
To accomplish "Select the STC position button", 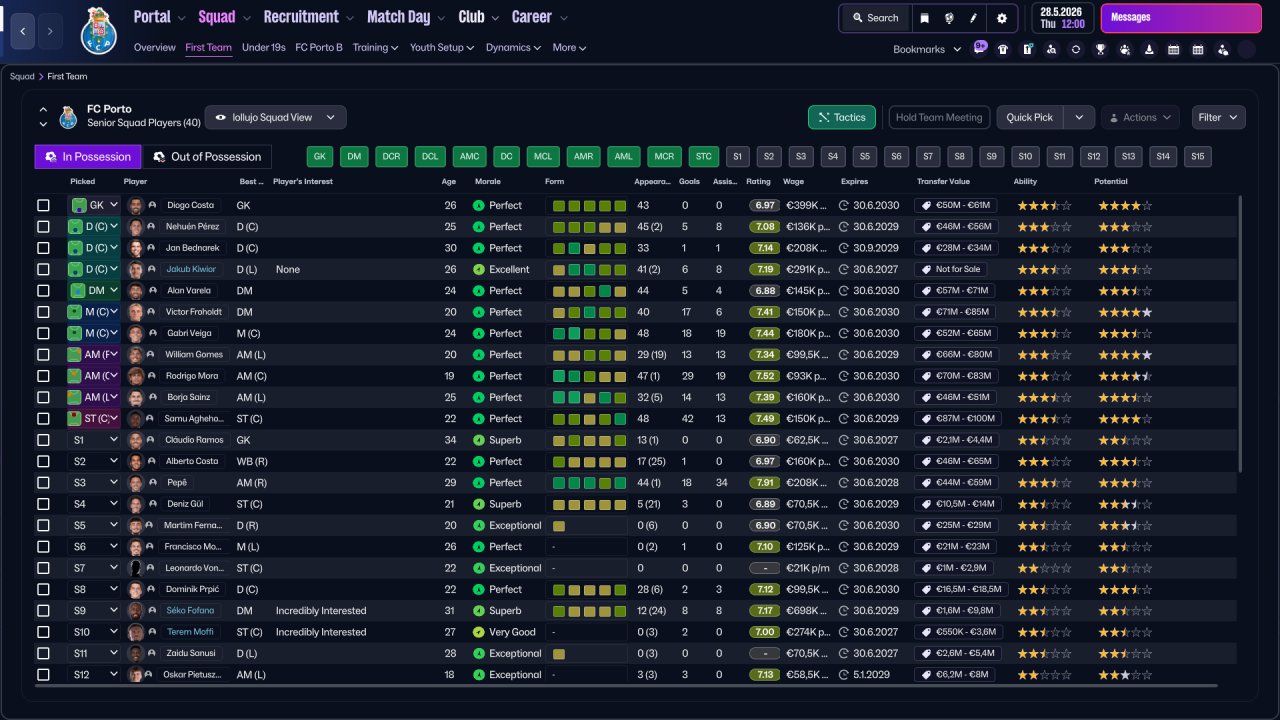I will (704, 157).
